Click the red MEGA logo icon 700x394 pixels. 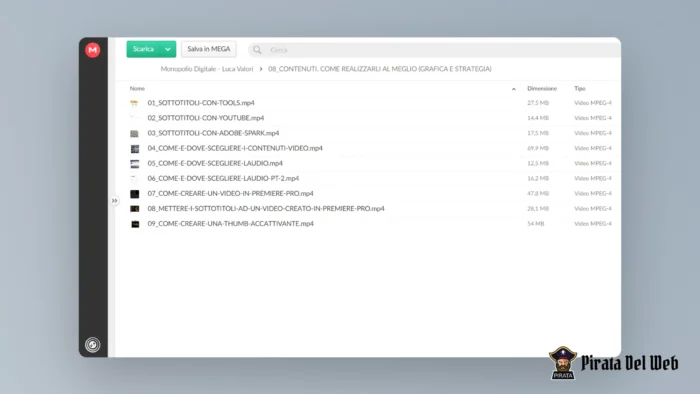click(x=92, y=50)
